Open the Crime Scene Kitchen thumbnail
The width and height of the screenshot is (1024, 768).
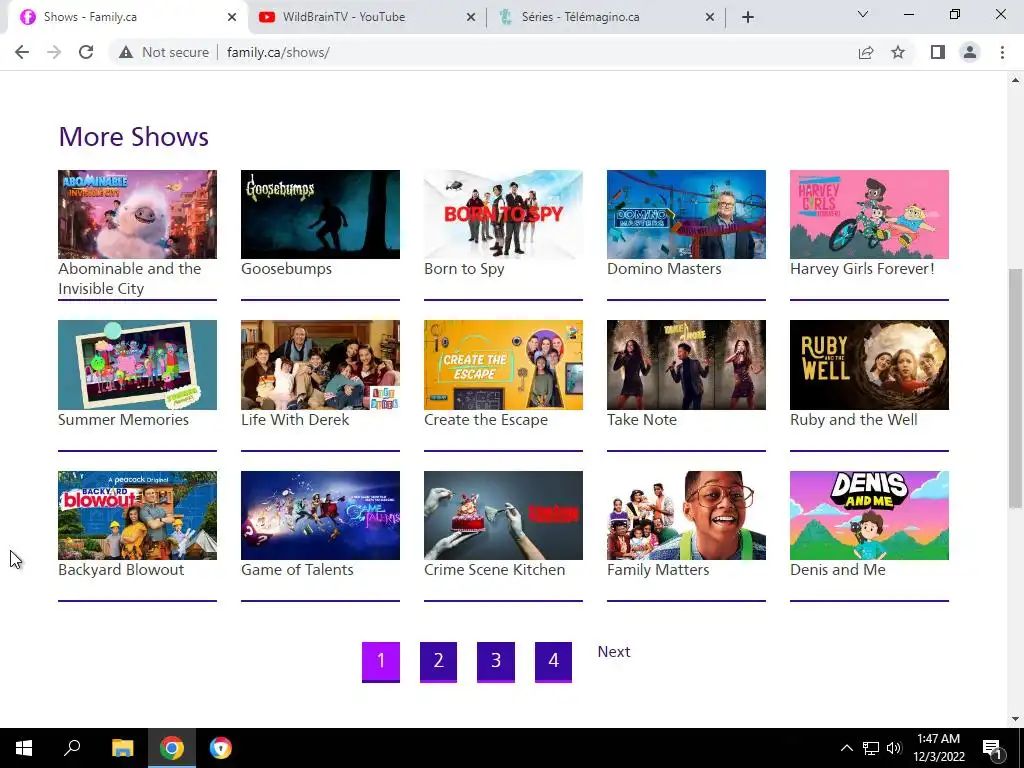point(503,515)
